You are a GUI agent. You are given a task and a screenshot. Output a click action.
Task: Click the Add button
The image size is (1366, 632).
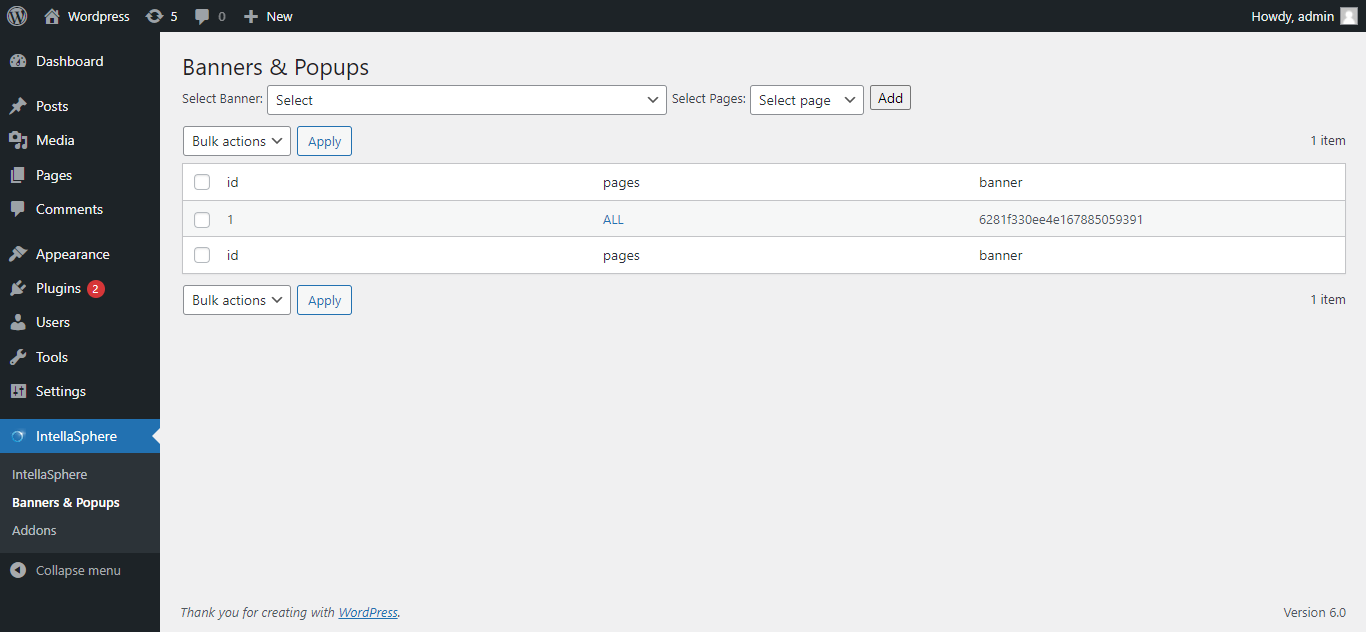890,98
